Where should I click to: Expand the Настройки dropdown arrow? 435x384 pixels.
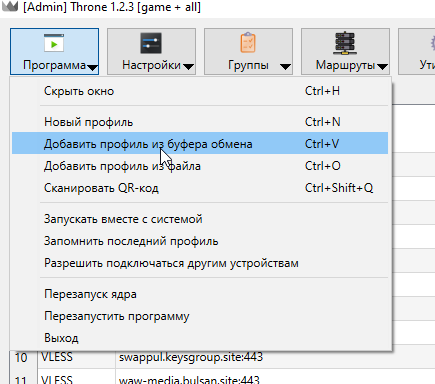point(188,67)
